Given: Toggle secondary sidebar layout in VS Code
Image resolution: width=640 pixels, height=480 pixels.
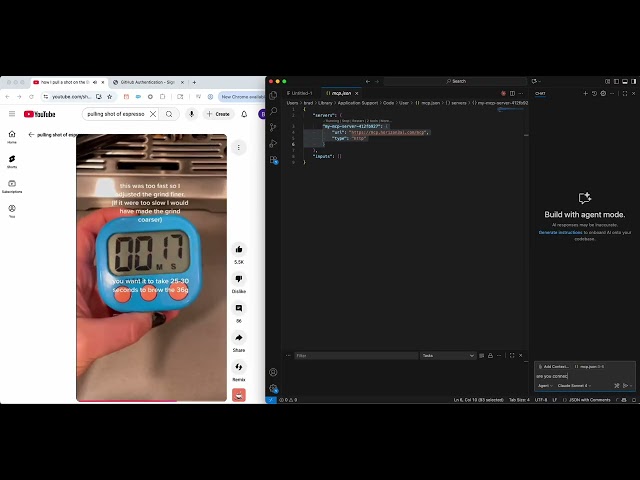Looking at the screenshot, I should click(633, 82).
